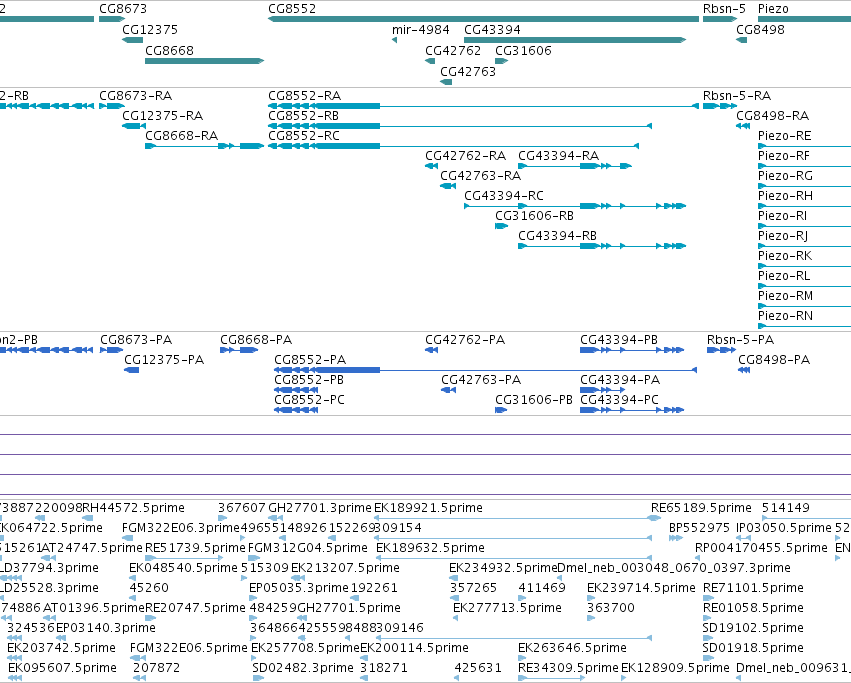The height and width of the screenshot is (683, 851).
Task: Click the Piezo-RJ transcript label
Action: pos(783,236)
